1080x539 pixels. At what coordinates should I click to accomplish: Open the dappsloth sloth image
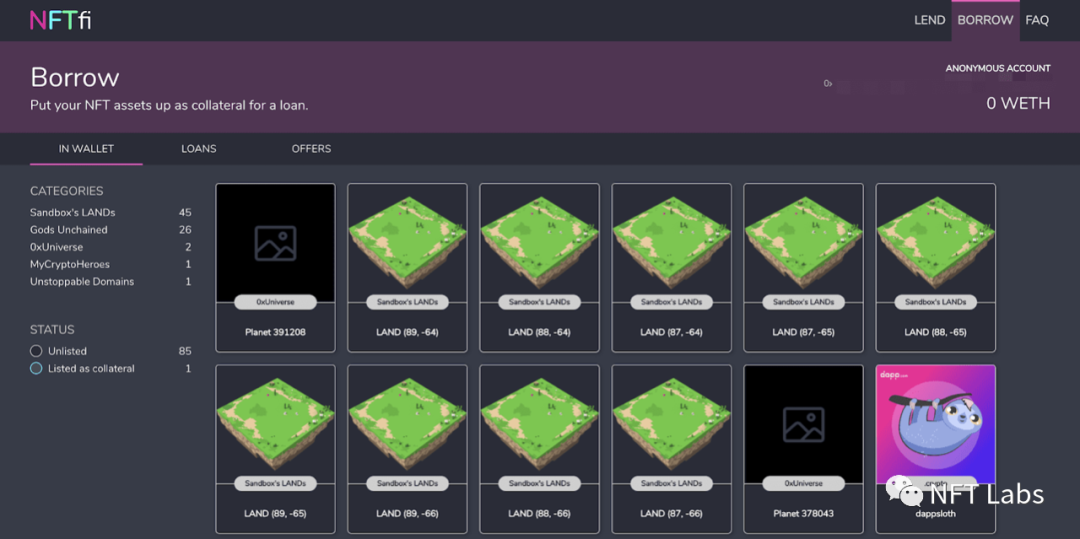click(x=935, y=424)
